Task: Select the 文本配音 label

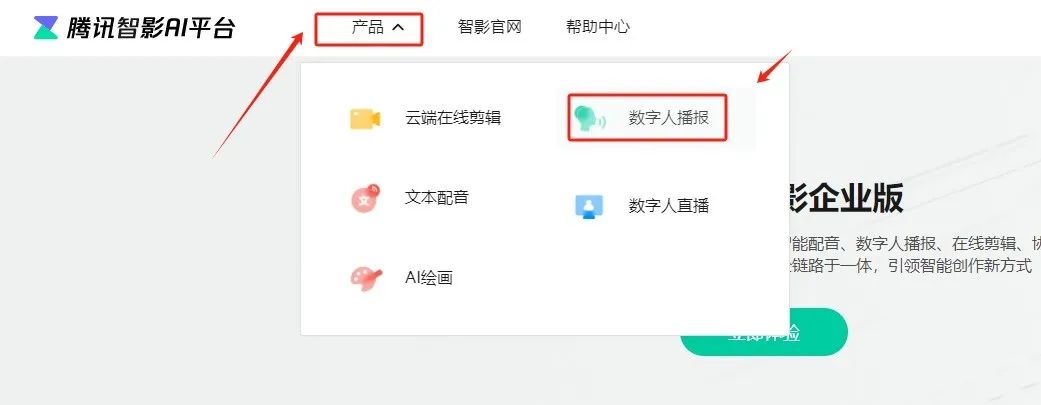Action: [x=437, y=197]
